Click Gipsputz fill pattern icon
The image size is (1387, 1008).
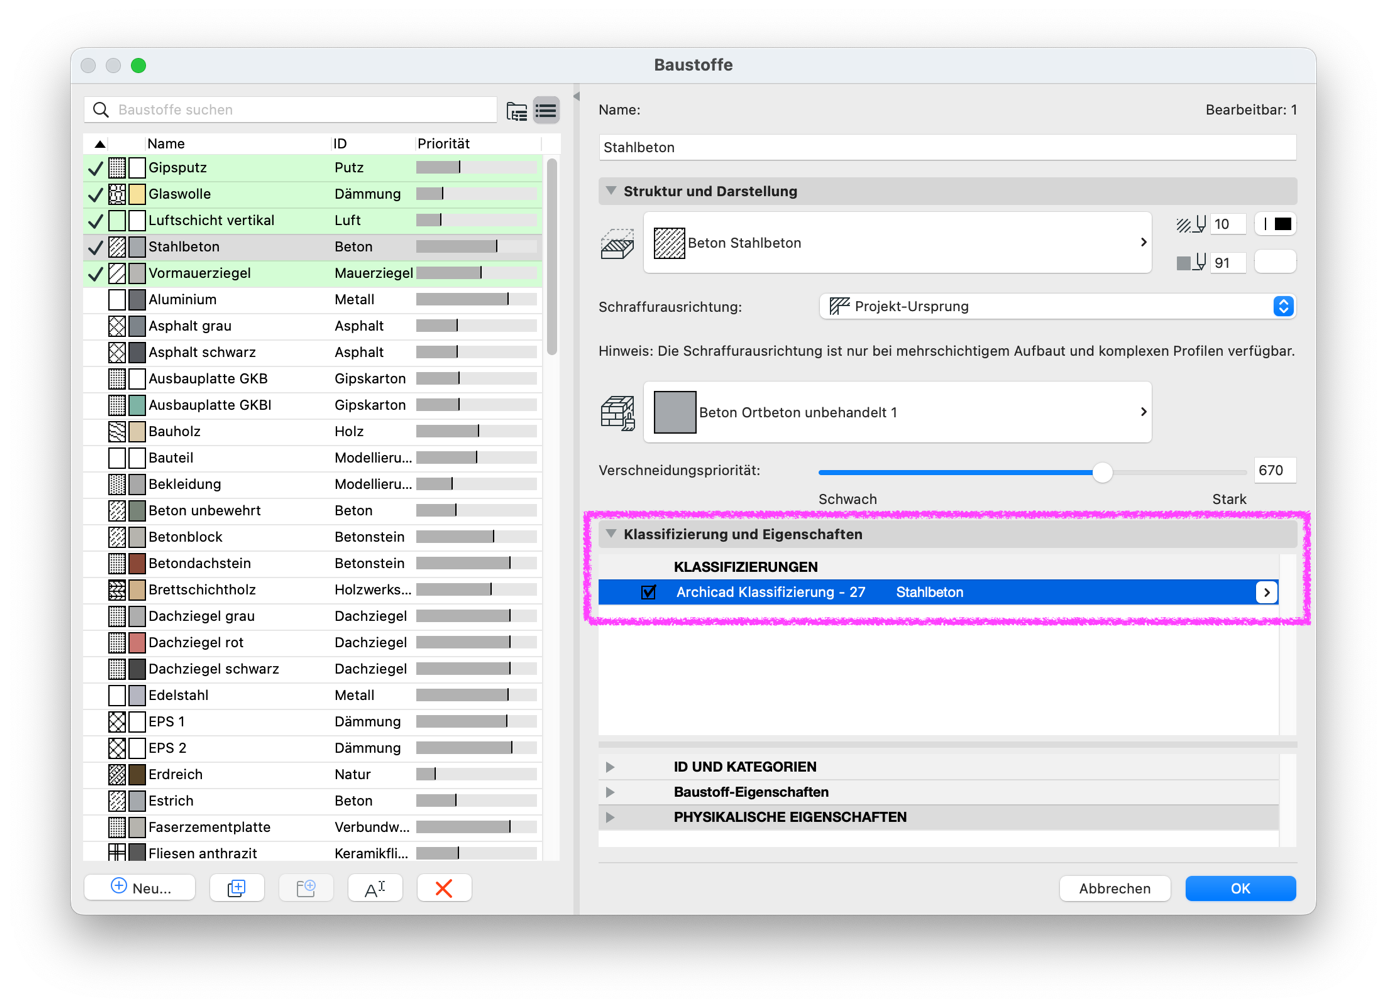click(117, 168)
